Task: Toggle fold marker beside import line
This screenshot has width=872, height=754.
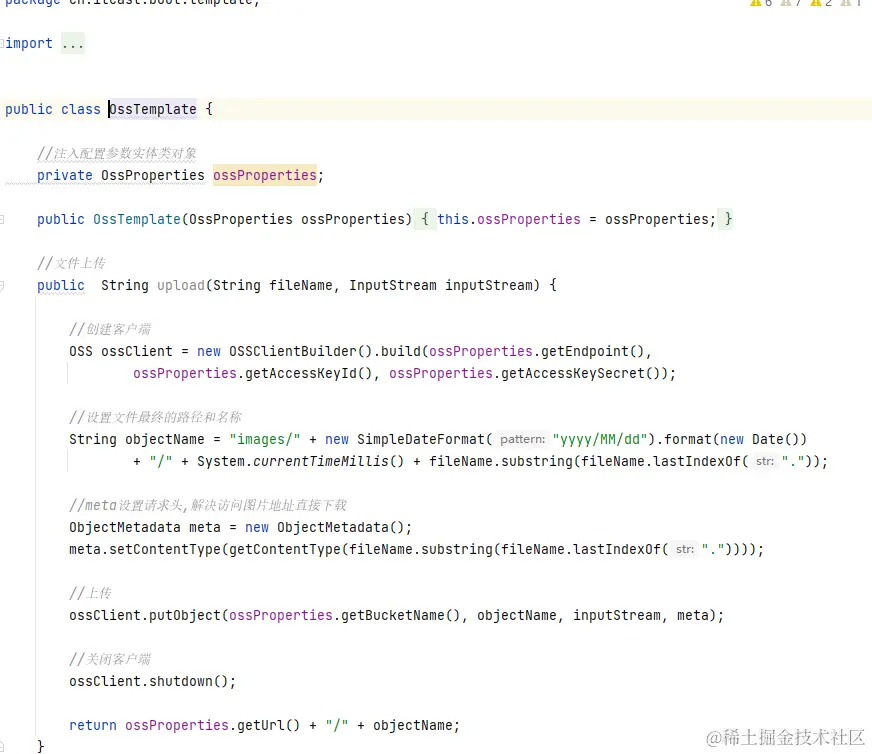Action: (2, 43)
